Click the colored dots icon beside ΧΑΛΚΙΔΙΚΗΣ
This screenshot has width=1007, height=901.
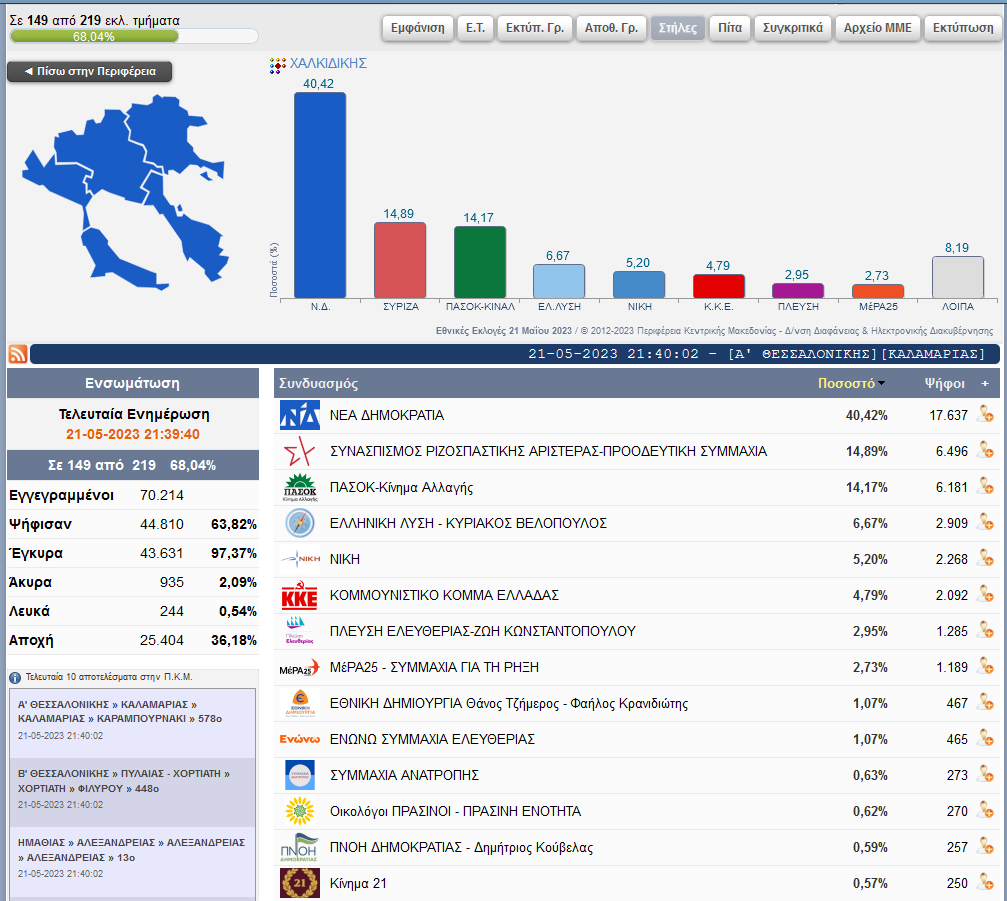278,65
